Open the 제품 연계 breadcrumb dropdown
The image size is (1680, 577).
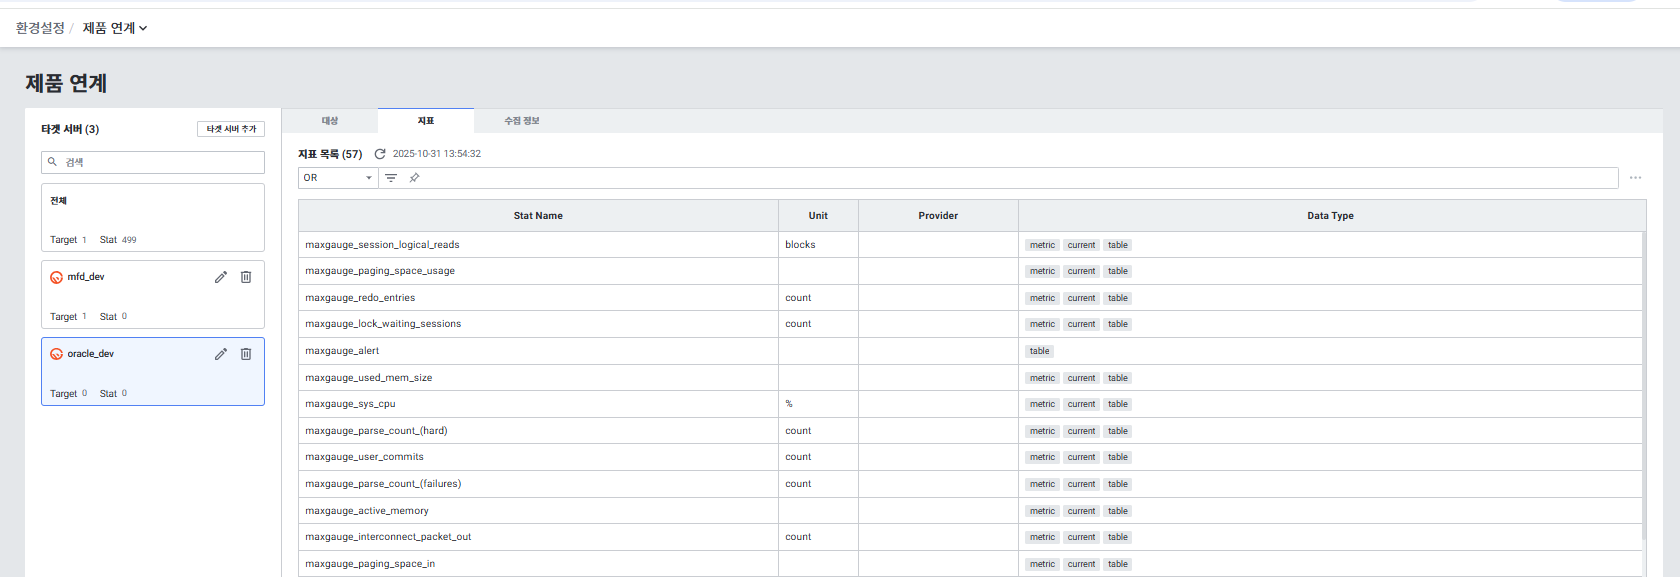pyautogui.click(x=115, y=28)
